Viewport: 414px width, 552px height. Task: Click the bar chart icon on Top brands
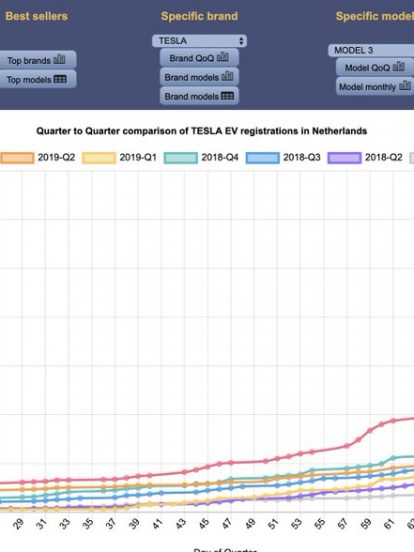[59, 59]
